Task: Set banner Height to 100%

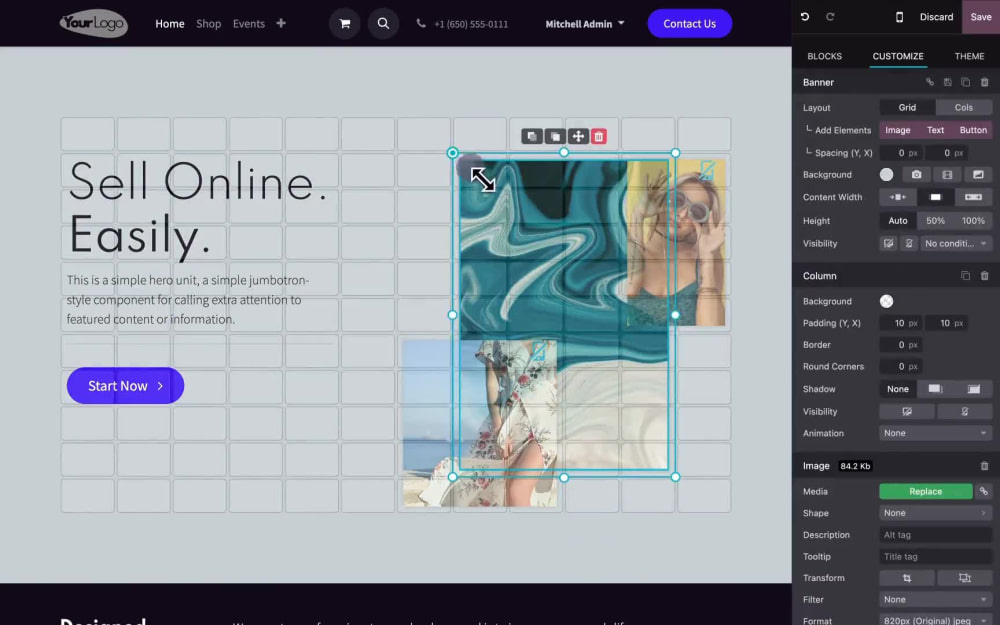Action: point(973,221)
